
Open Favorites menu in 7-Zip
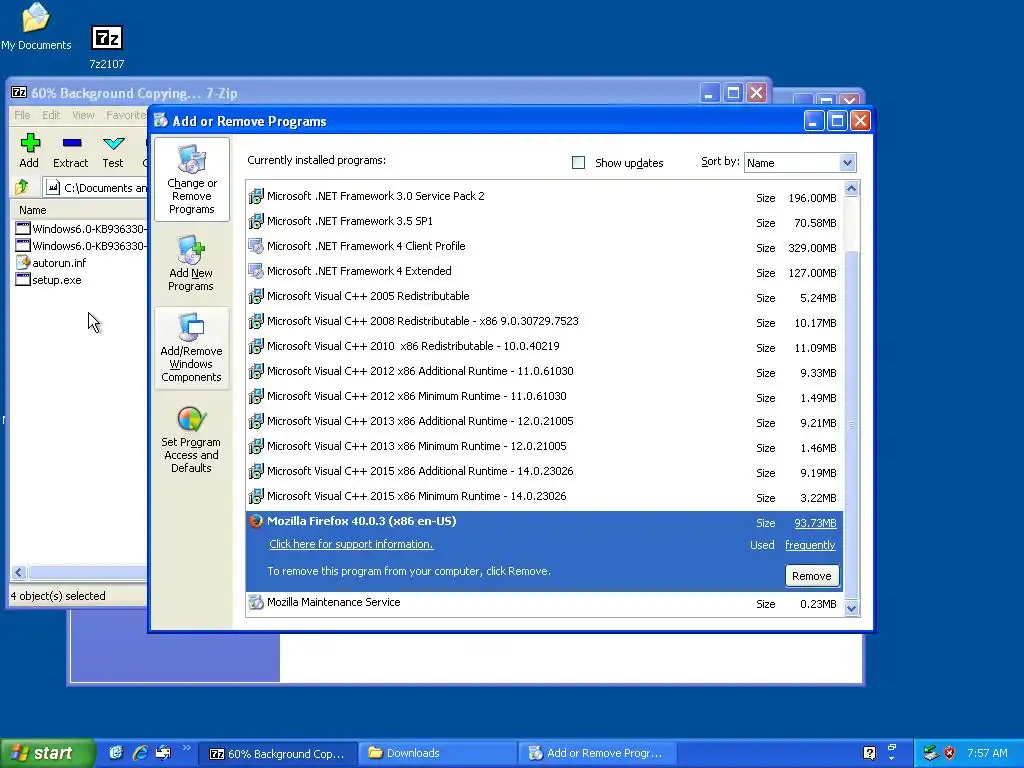126,115
